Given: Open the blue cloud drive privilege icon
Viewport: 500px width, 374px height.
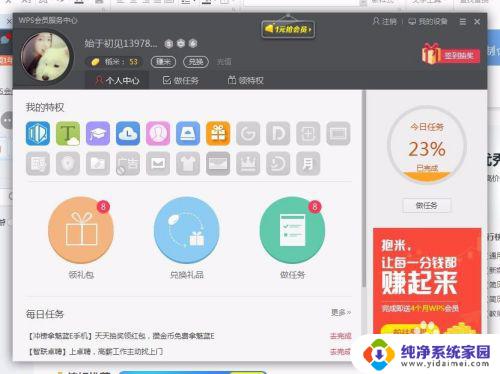Looking at the screenshot, I should 188,133.
